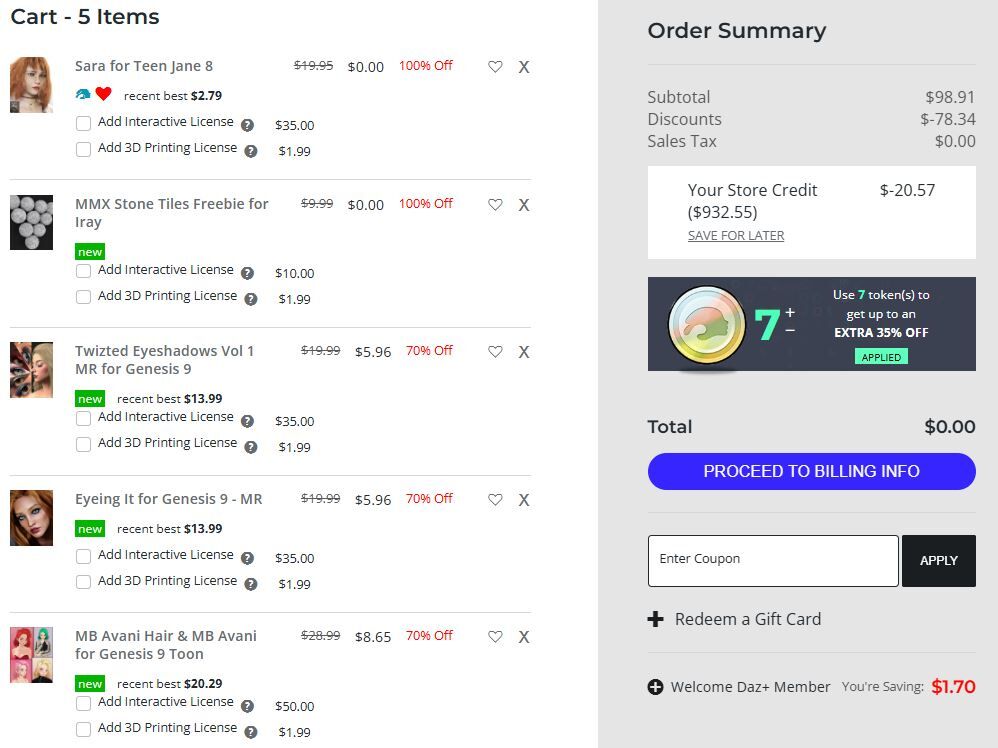Expand Redeem a Gift Card section
This screenshot has height=748, width=998.
pyautogui.click(x=734, y=619)
